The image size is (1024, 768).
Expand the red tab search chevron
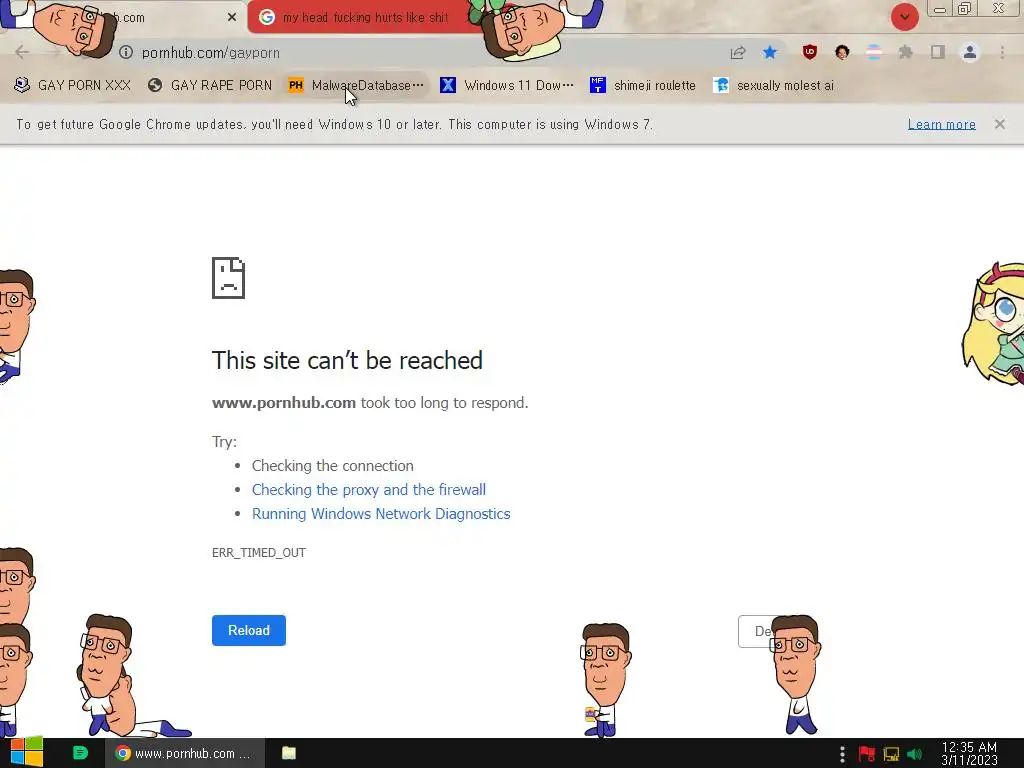coord(904,17)
